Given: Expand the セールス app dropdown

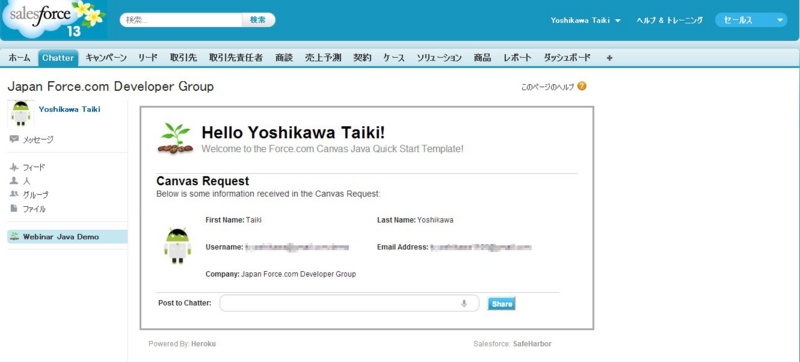Looking at the screenshot, I should 751,20.
